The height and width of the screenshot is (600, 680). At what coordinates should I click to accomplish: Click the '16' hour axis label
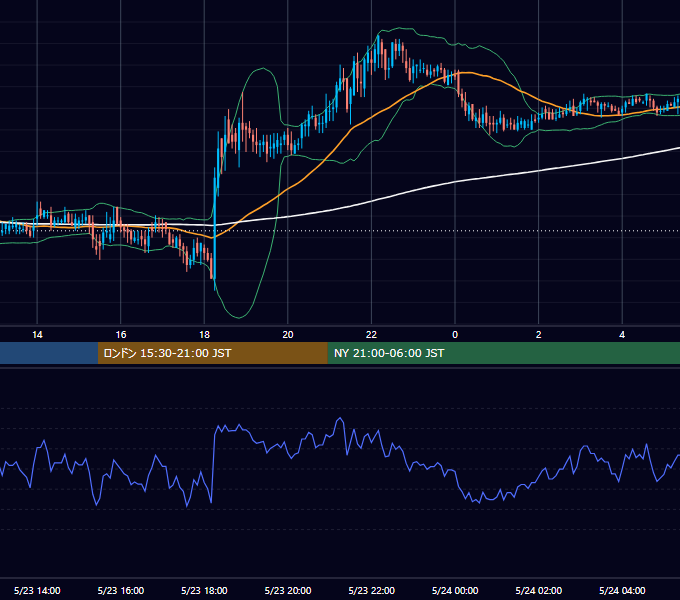coord(121,335)
